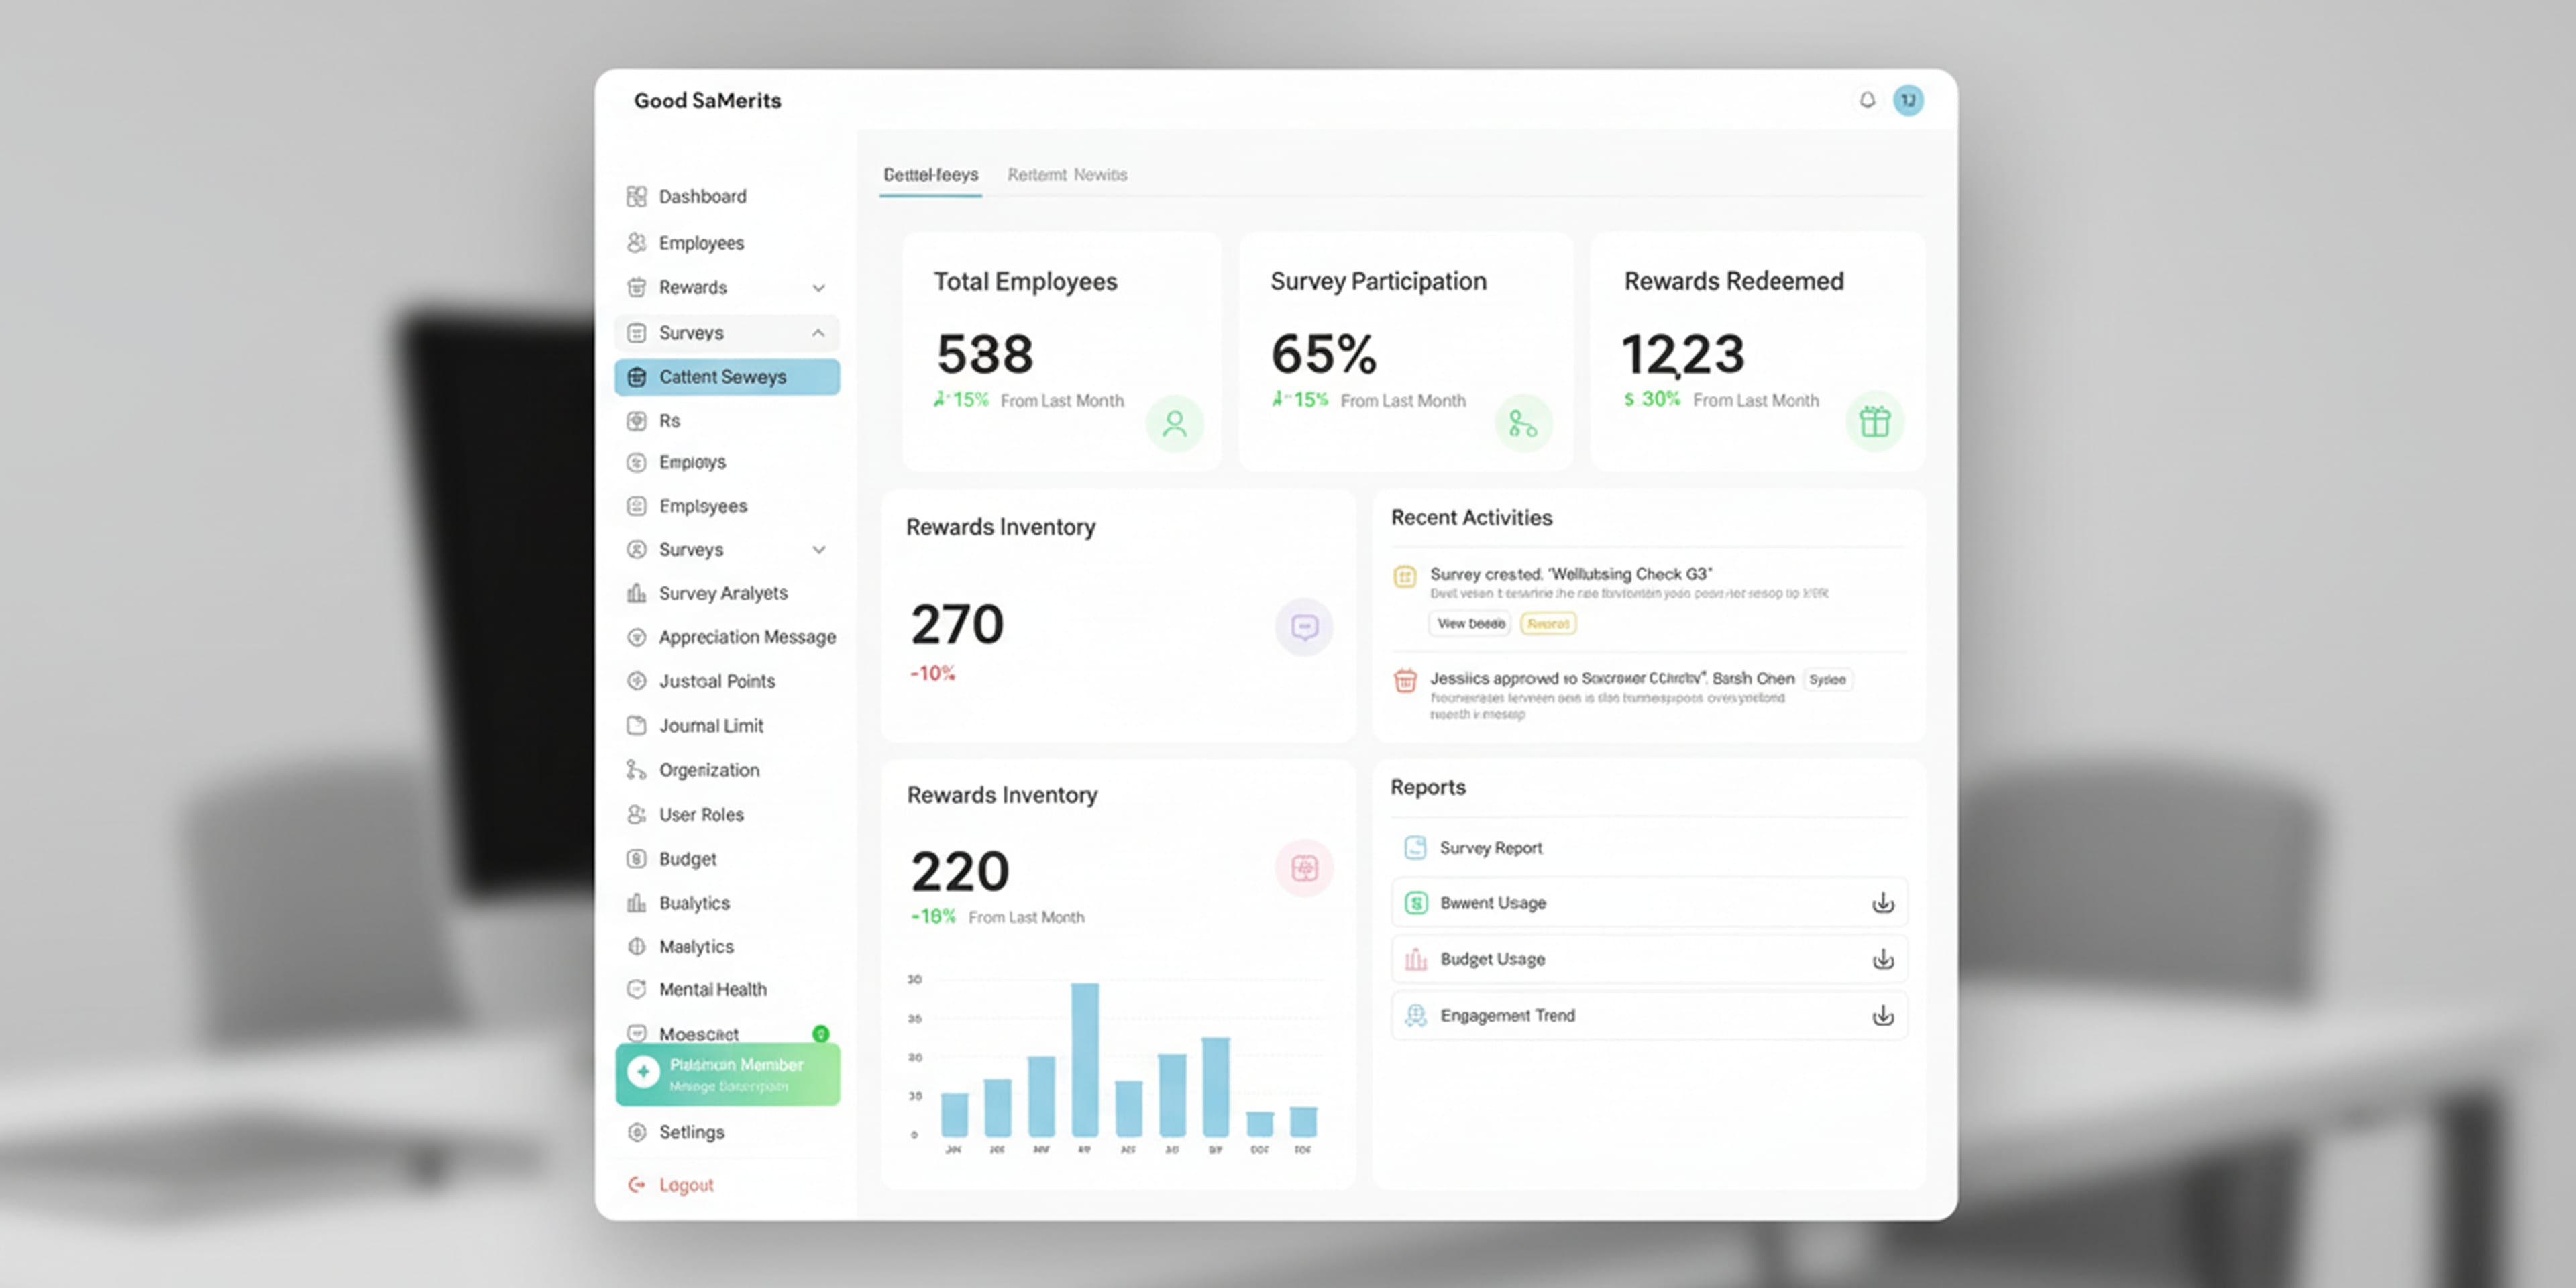This screenshot has height=1288, width=2576.
Task: Click the Organization hierarchy icon
Action: click(636, 770)
